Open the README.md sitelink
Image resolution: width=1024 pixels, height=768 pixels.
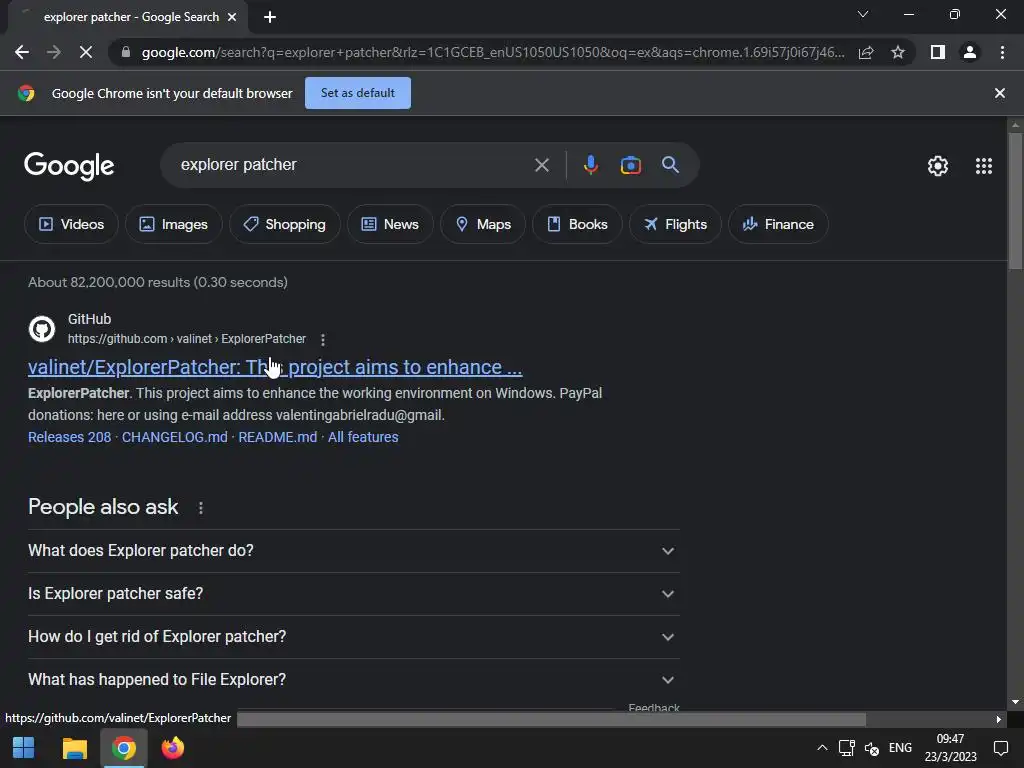278,437
